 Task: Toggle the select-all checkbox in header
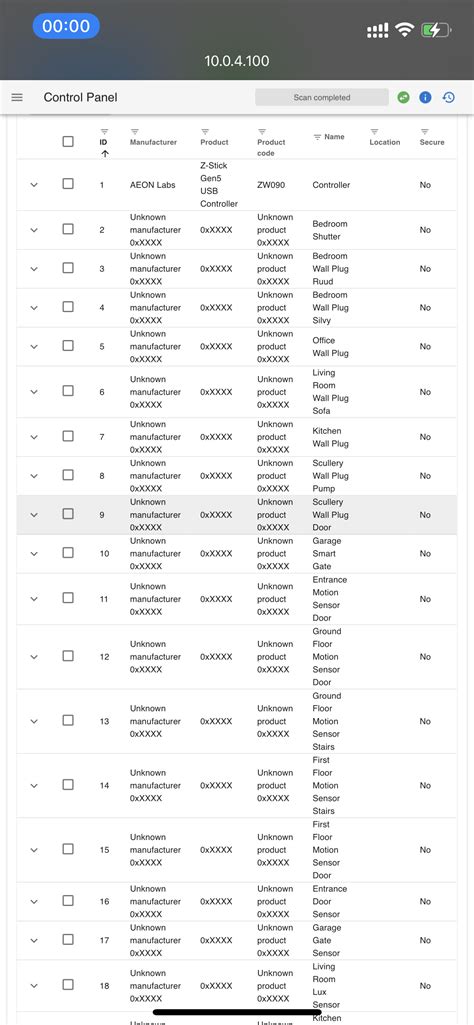point(68,141)
